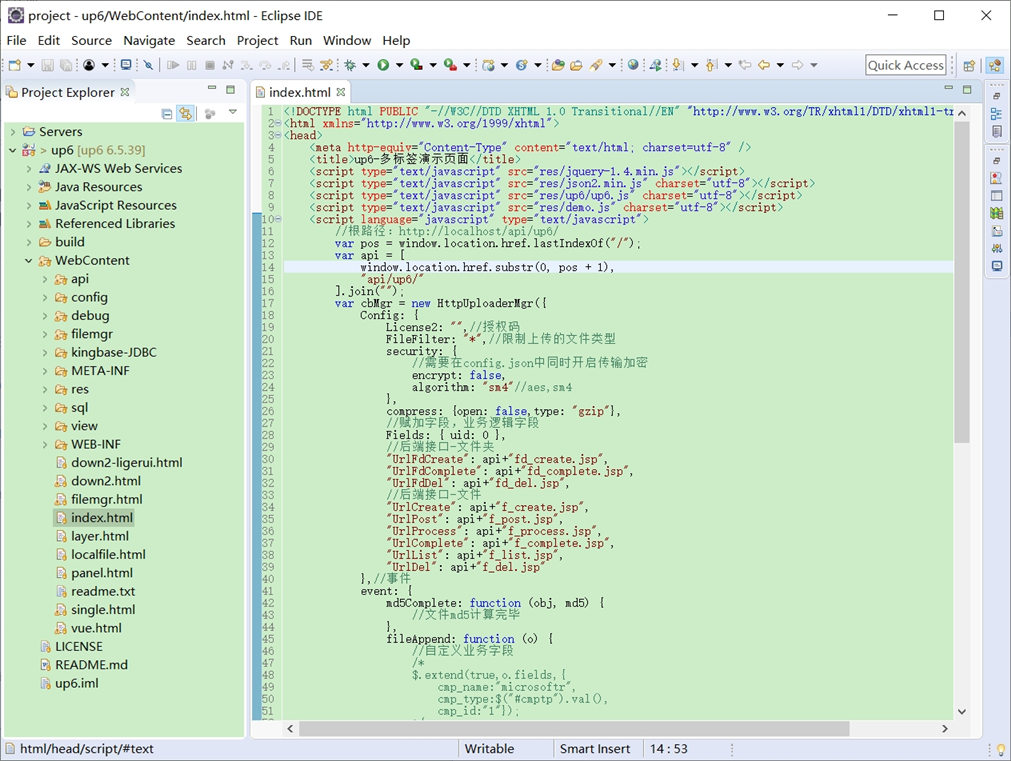Collapse all folders using Project Explorer's Collapse All icon
Viewport: 1011px width, 761px height.
[167, 112]
